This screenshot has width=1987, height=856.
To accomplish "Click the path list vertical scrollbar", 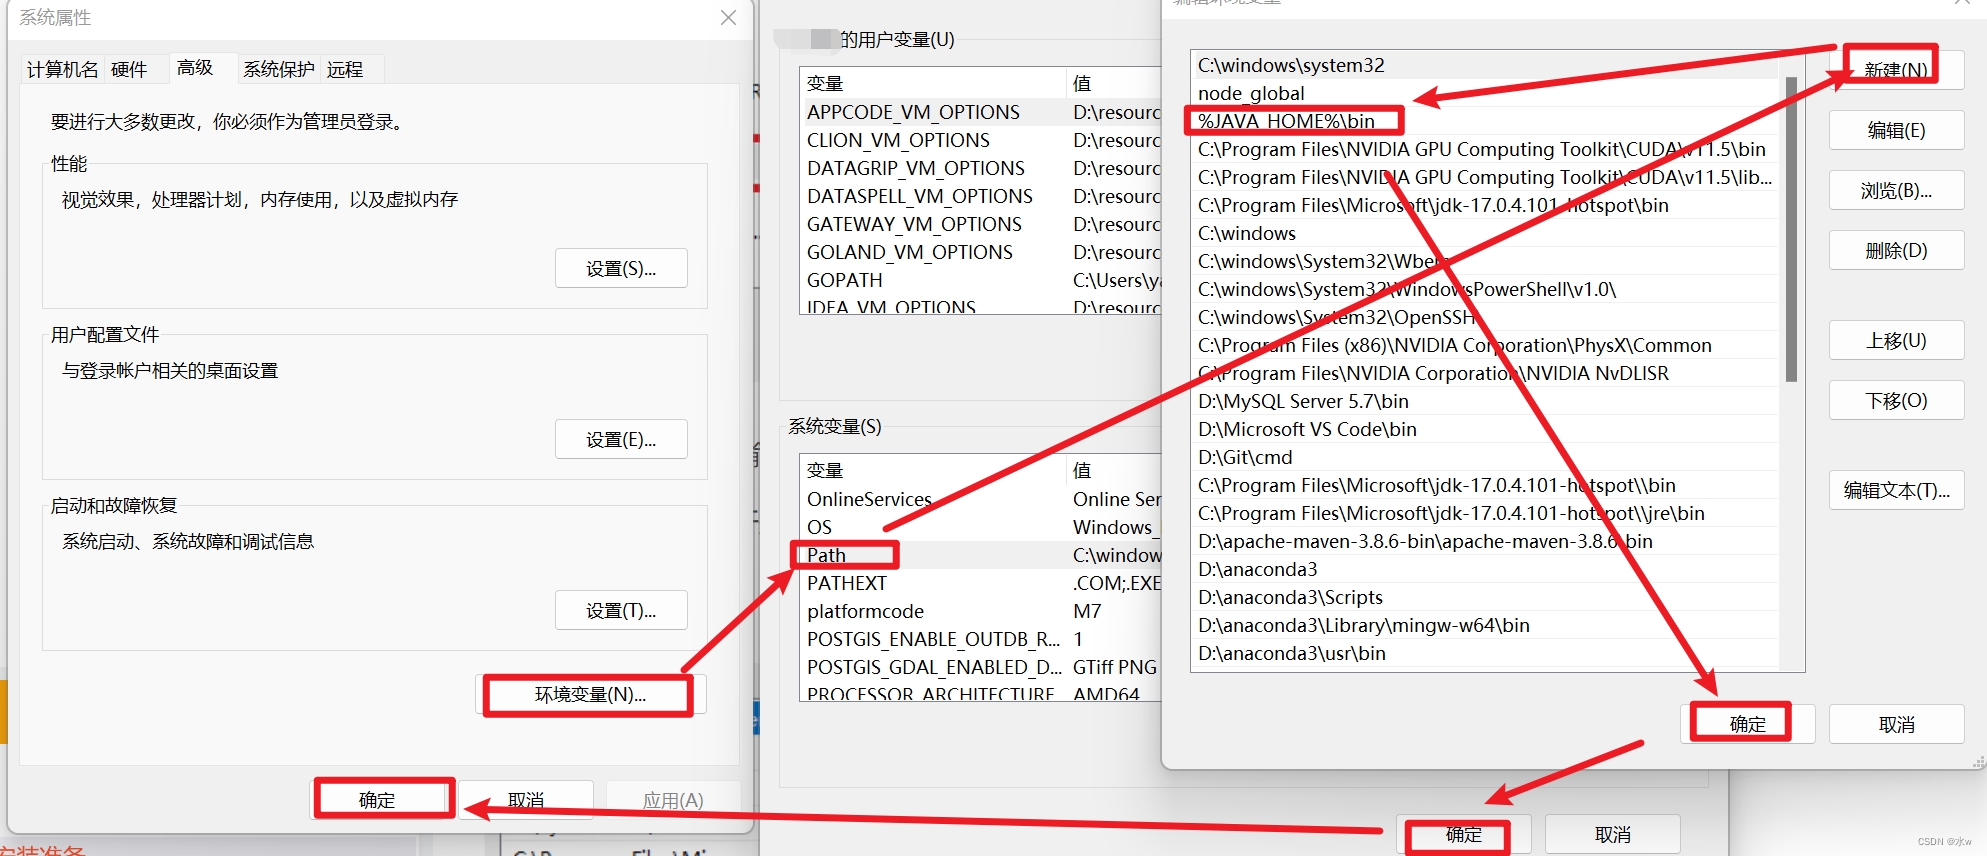I will pyautogui.click(x=1791, y=230).
